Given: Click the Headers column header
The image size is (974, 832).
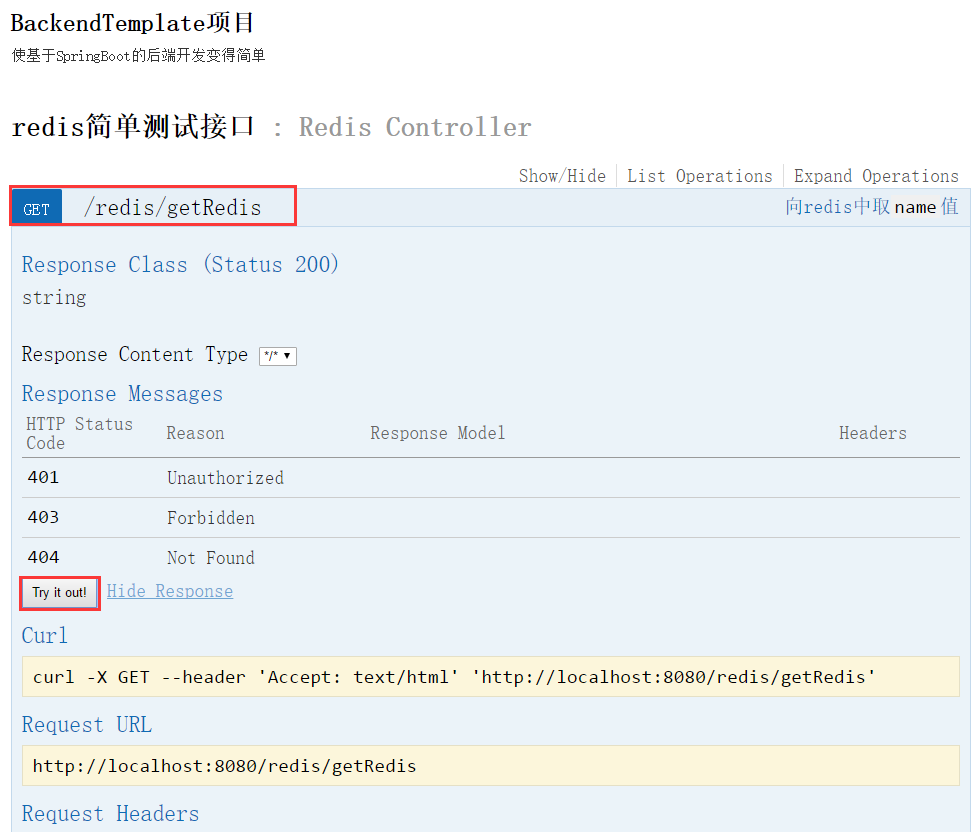Looking at the screenshot, I should coord(873,433).
